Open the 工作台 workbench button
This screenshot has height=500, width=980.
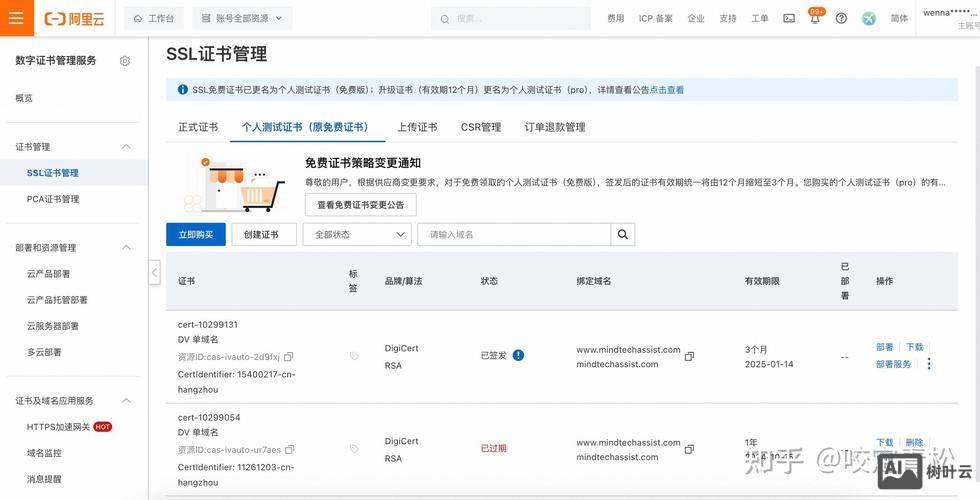pos(154,19)
